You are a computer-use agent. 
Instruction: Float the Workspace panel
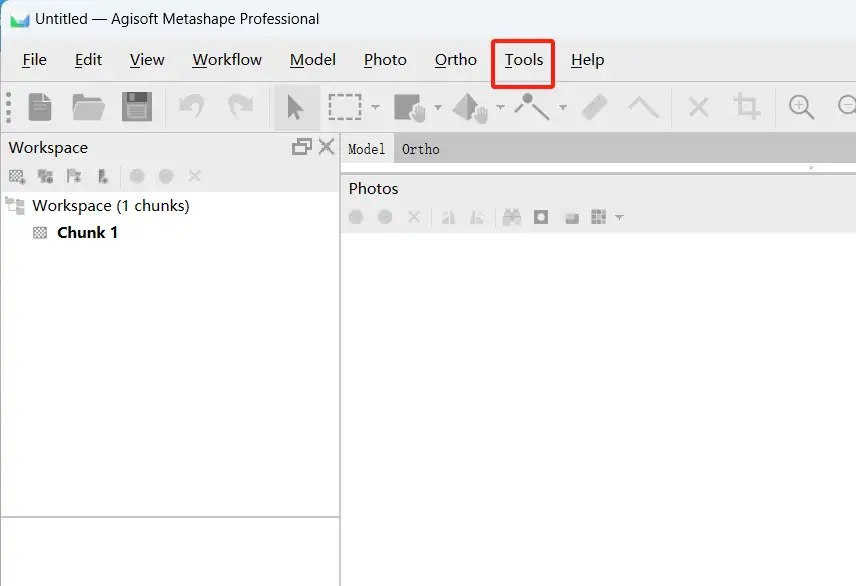click(x=301, y=147)
